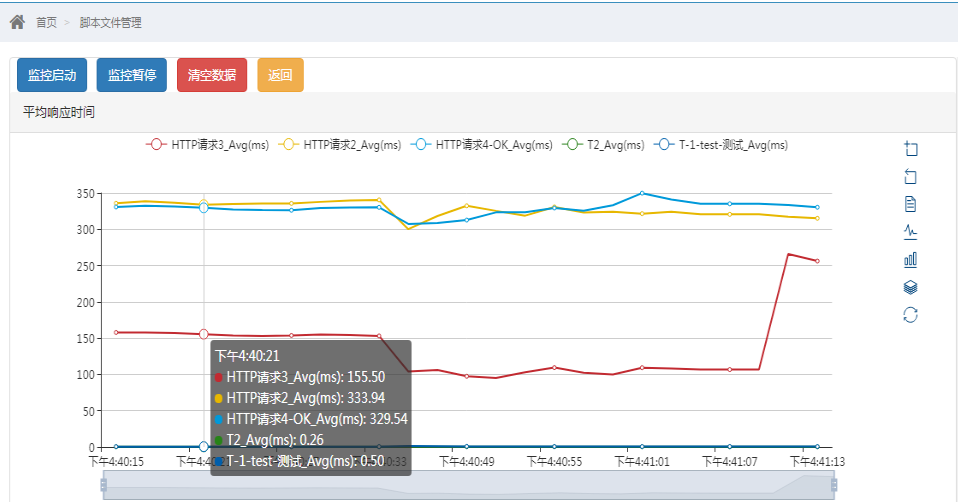
Task: Click the 下午4:41:13 axis label
Action: click(817, 462)
